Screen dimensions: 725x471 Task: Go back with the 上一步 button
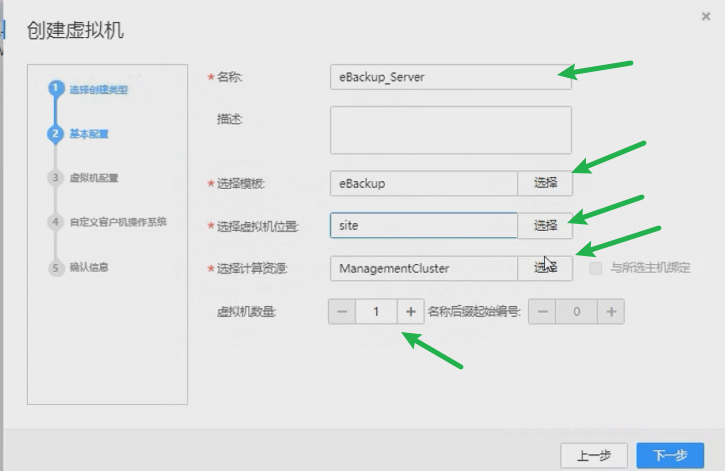pyautogui.click(x=593, y=455)
